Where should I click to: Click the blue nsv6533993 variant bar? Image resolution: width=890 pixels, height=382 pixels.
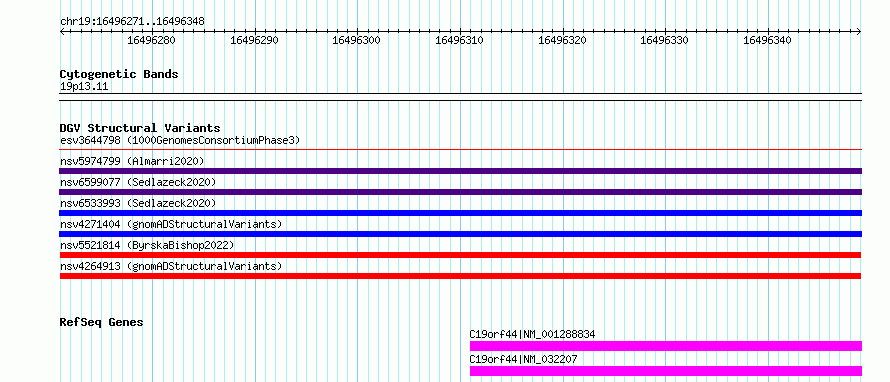(x=460, y=213)
